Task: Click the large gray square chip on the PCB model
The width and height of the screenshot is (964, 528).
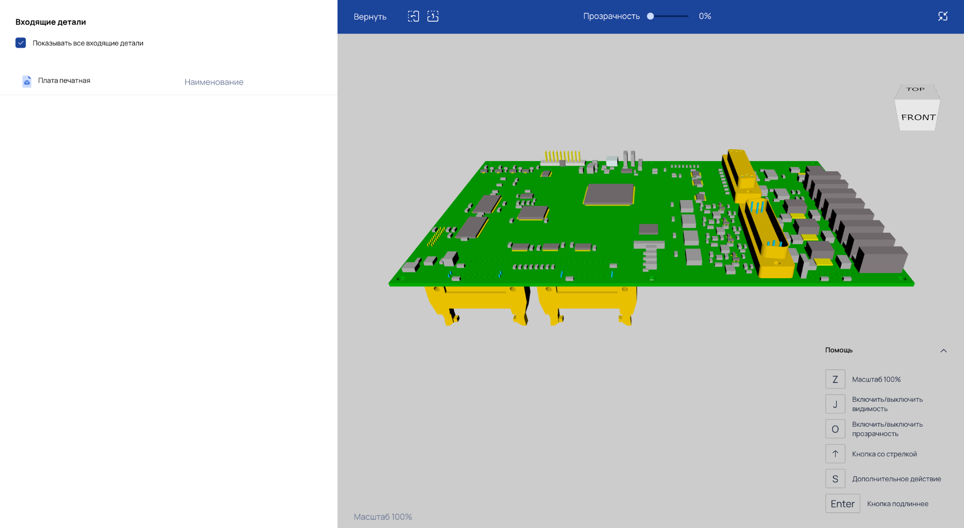Action: click(609, 194)
